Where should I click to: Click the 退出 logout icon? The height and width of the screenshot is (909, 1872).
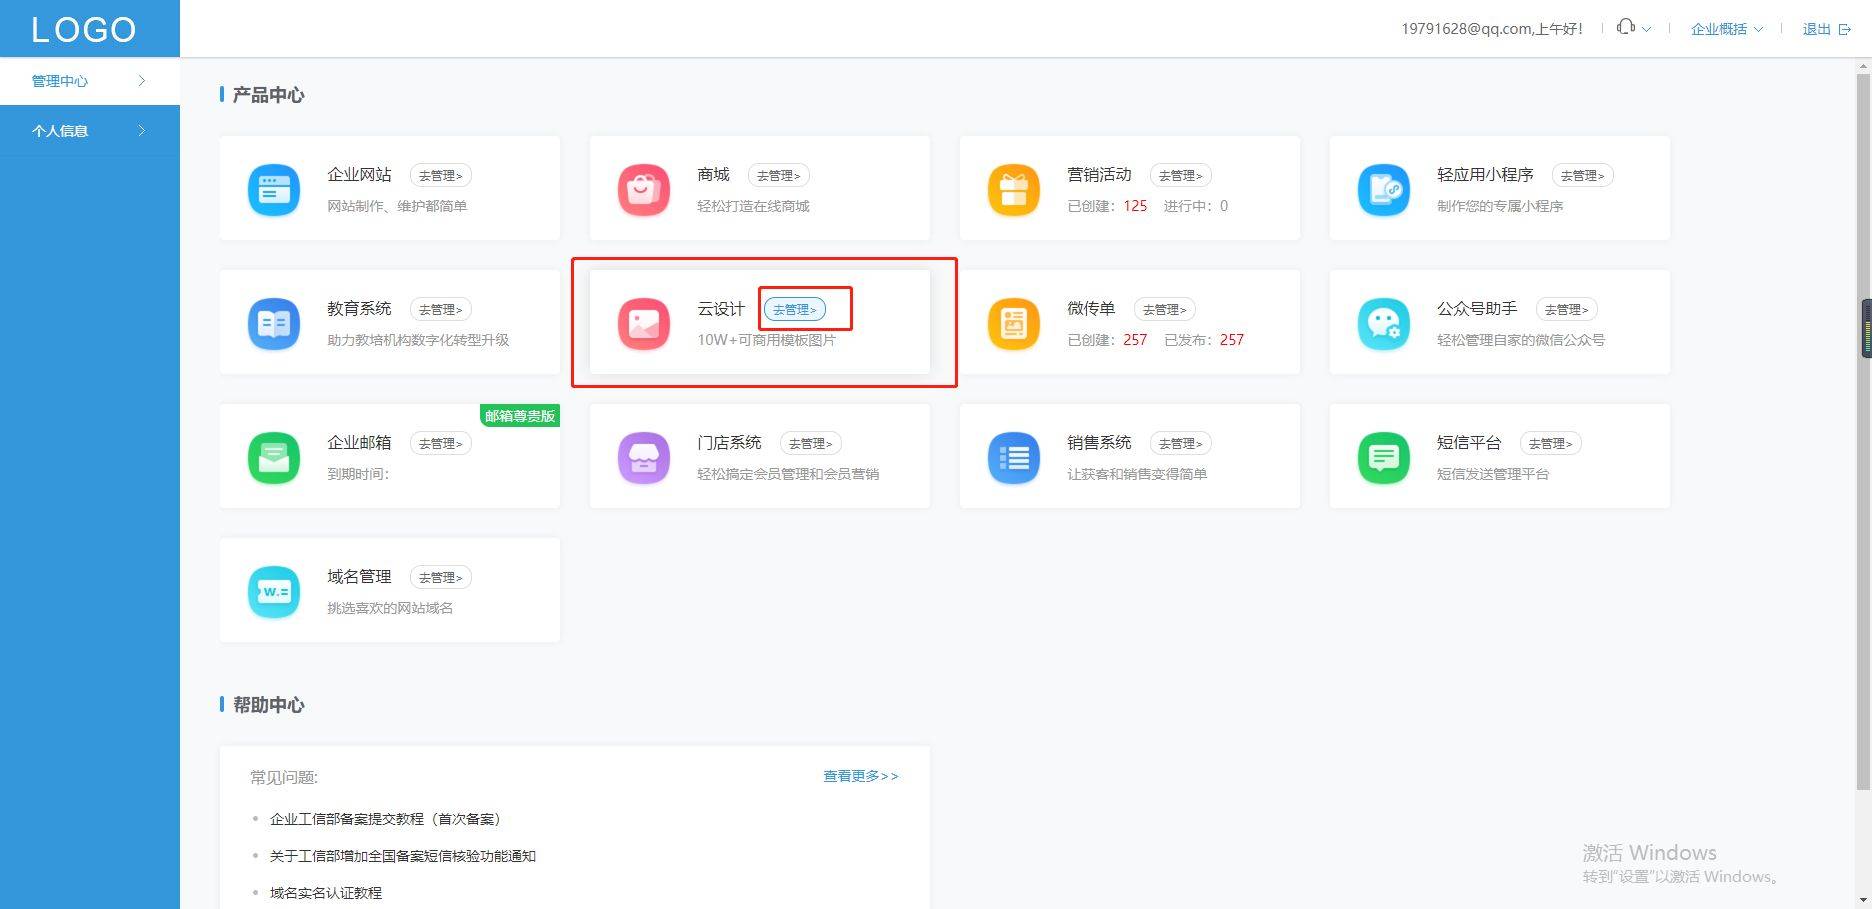point(1845,29)
